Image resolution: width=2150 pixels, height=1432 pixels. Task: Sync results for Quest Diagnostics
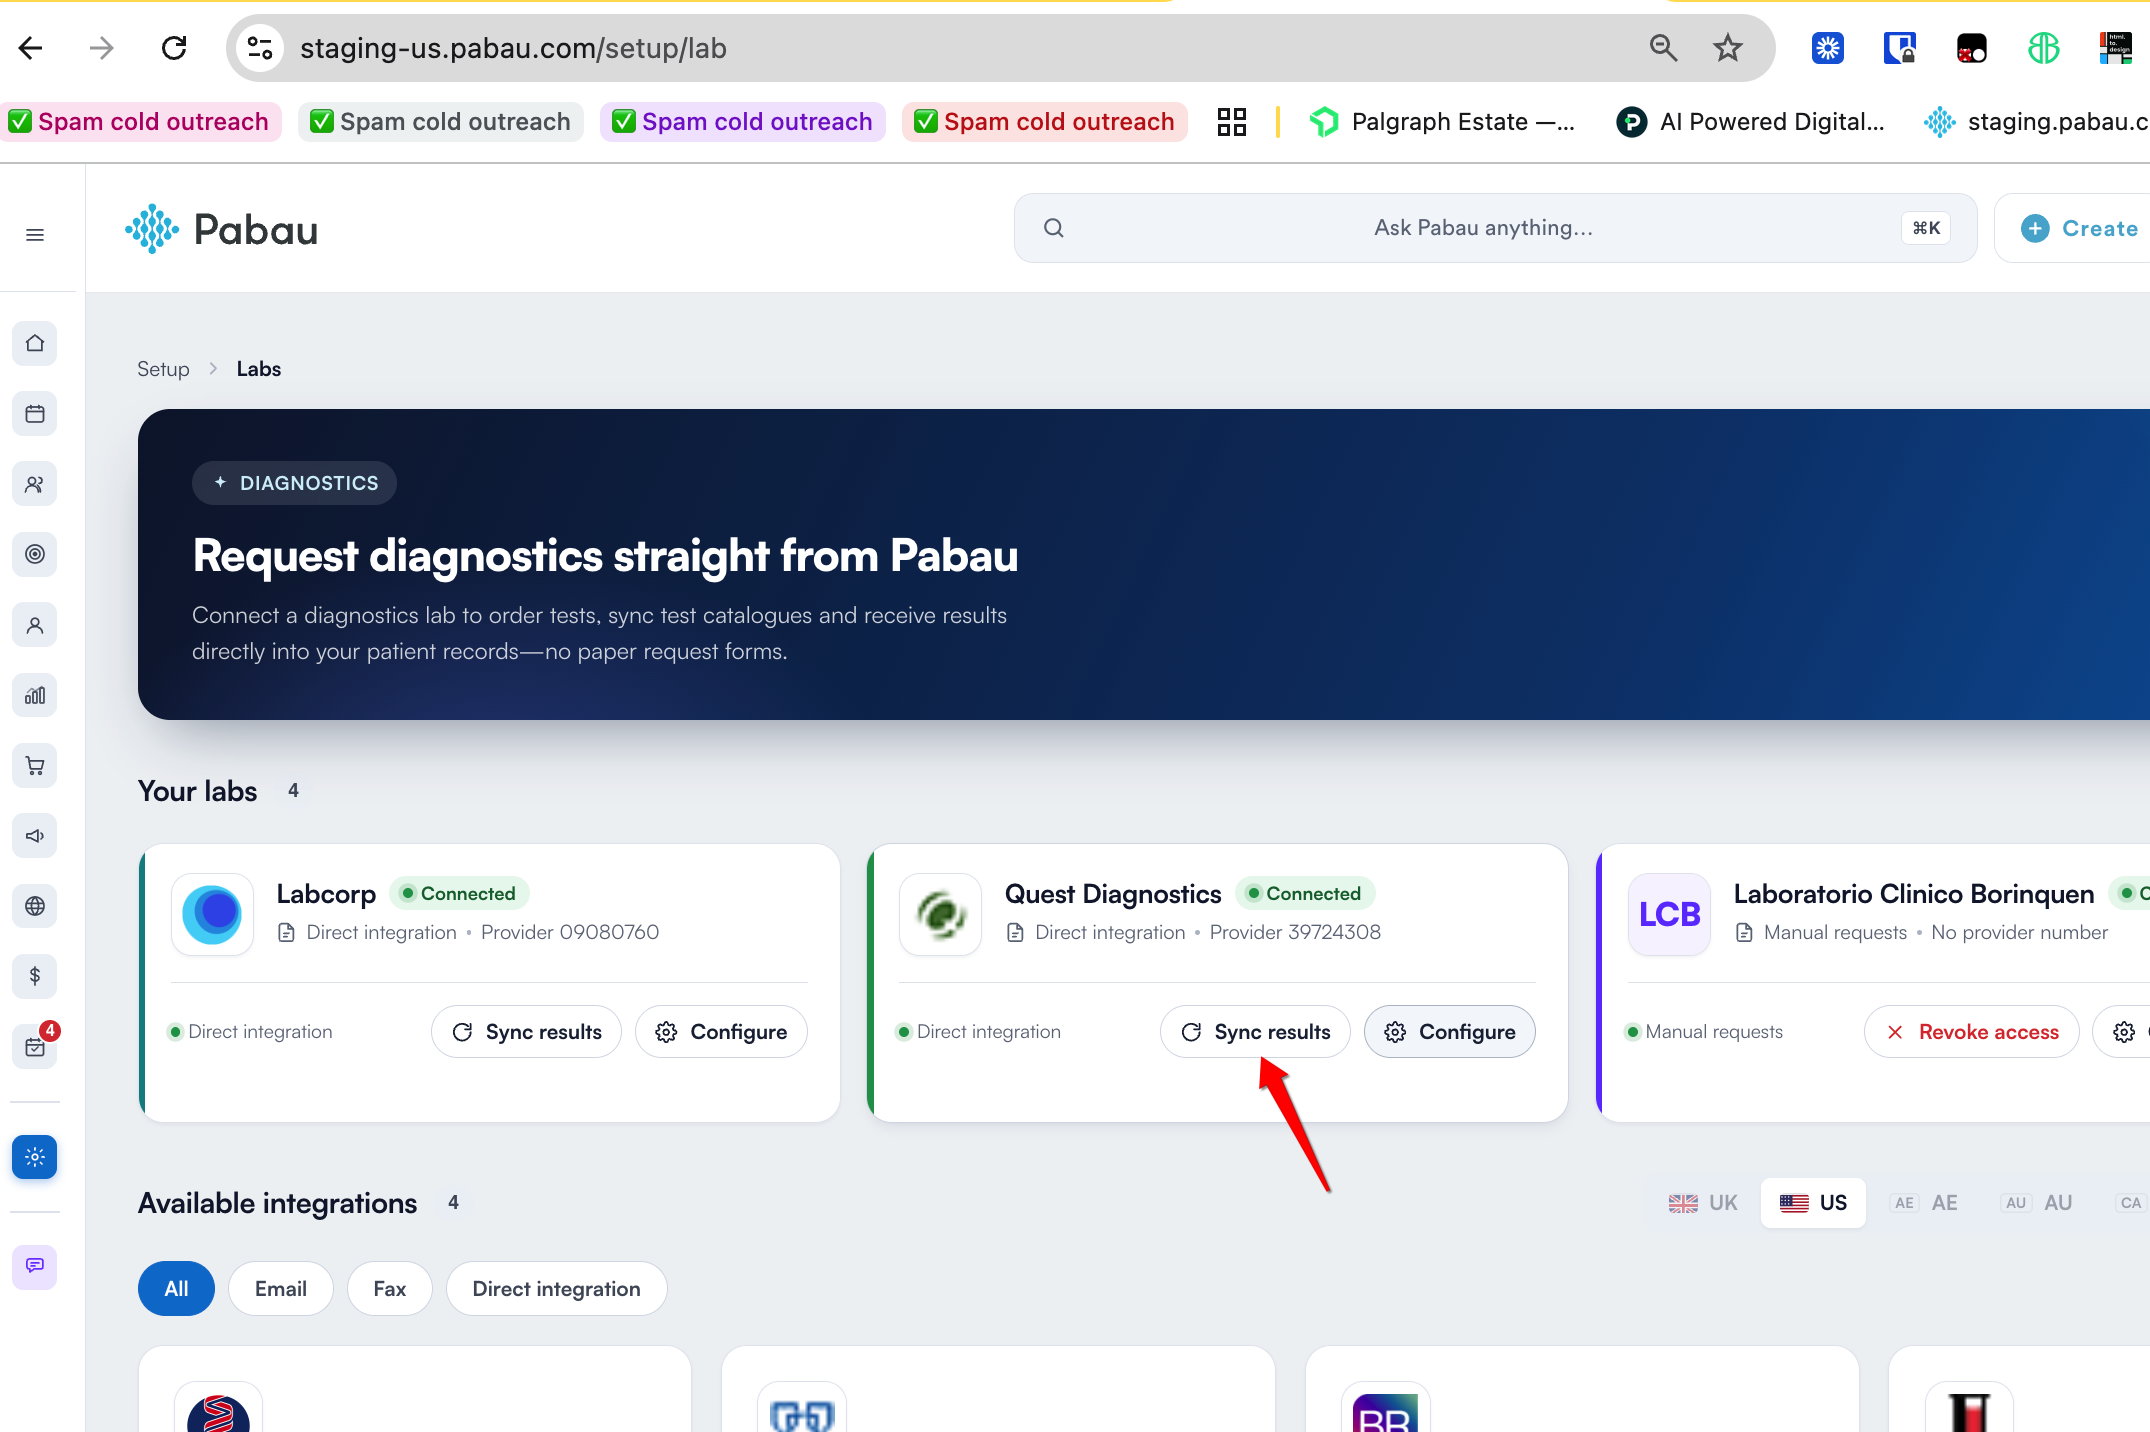1255,1032
